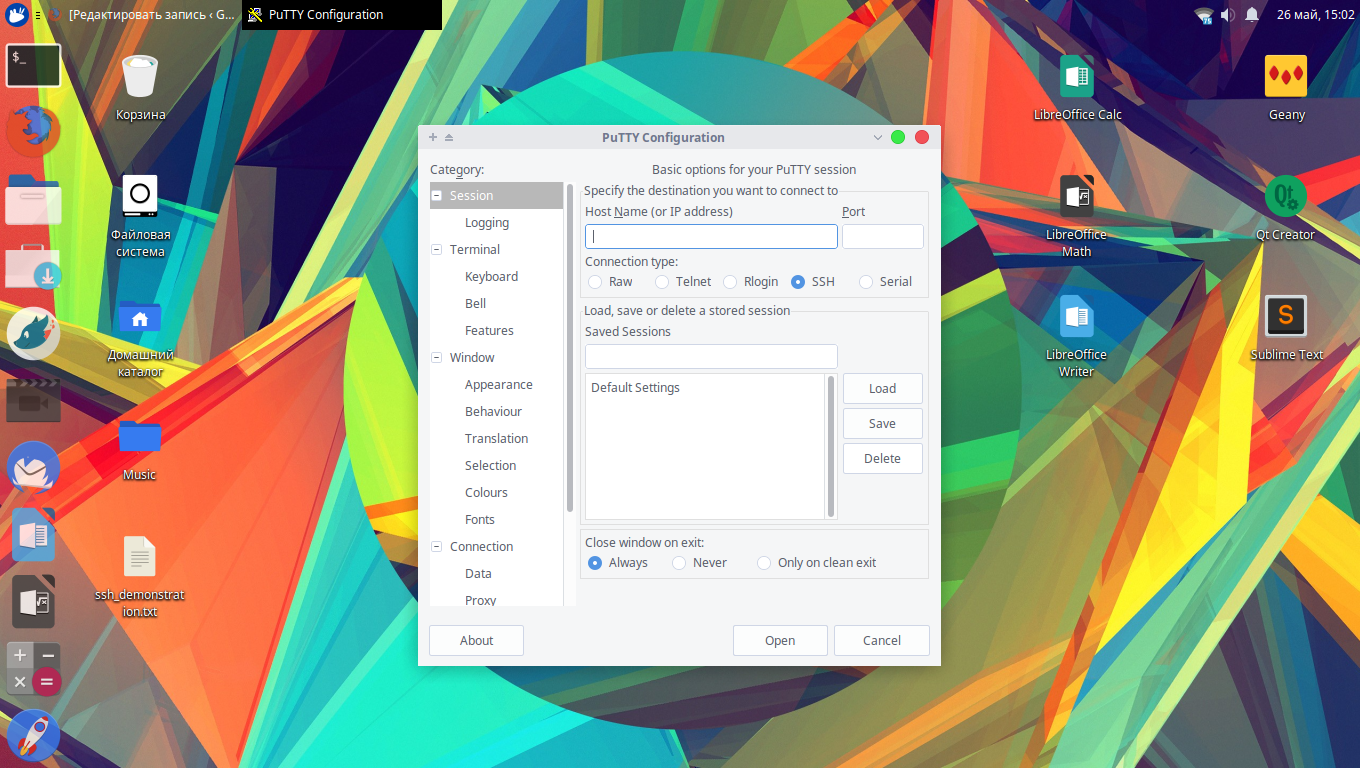
Task: Open the video camera dock icon
Action: pos(34,401)
